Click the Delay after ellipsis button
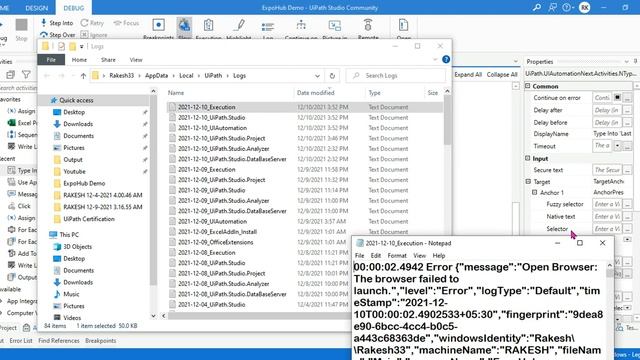This screenshot has width=640, height=360. click(x=627, y=110)
